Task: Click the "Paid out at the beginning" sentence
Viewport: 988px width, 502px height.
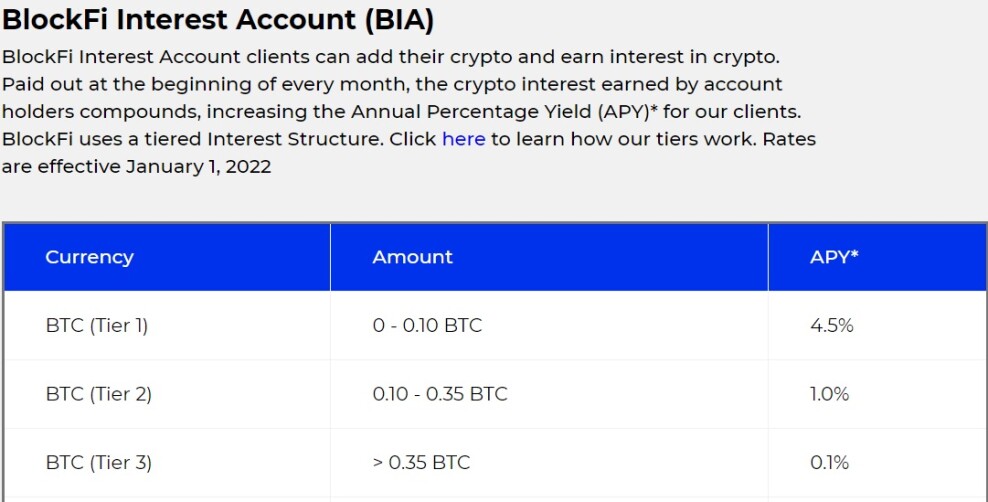Action: pos(401,98)
